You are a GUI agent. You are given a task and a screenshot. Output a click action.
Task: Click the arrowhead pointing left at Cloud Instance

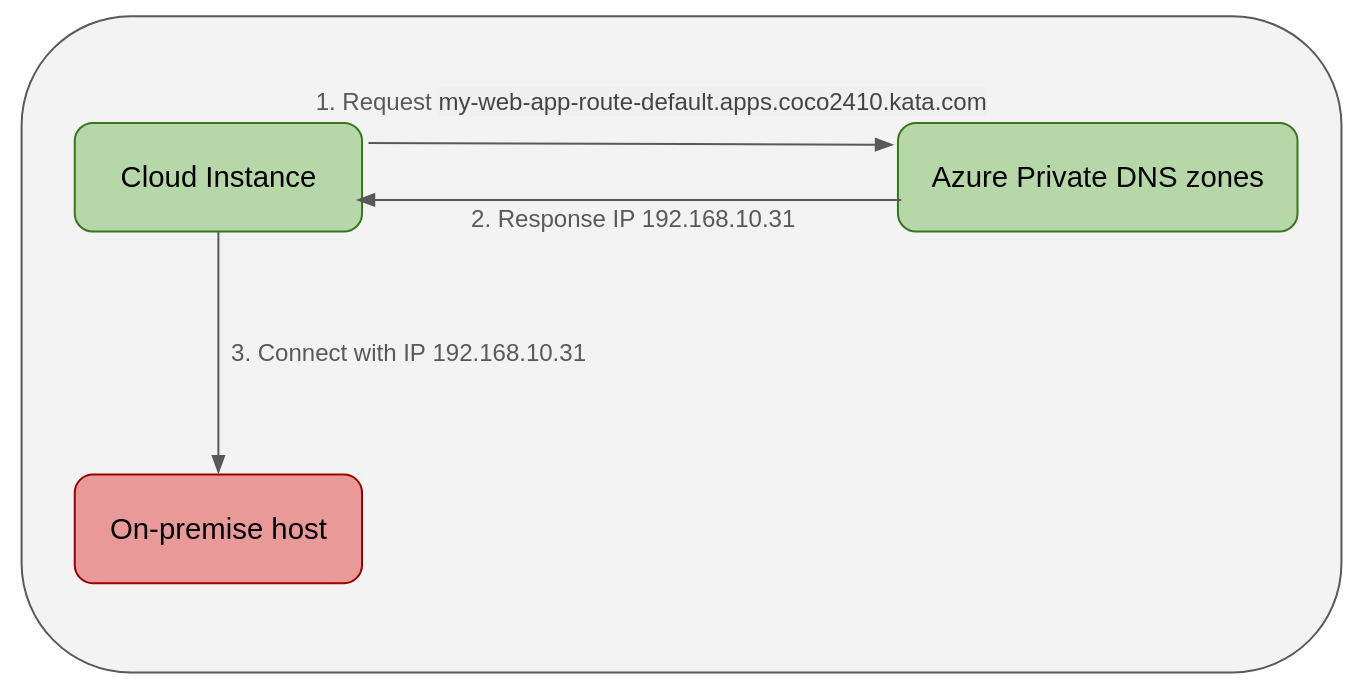tap(366, 200)
